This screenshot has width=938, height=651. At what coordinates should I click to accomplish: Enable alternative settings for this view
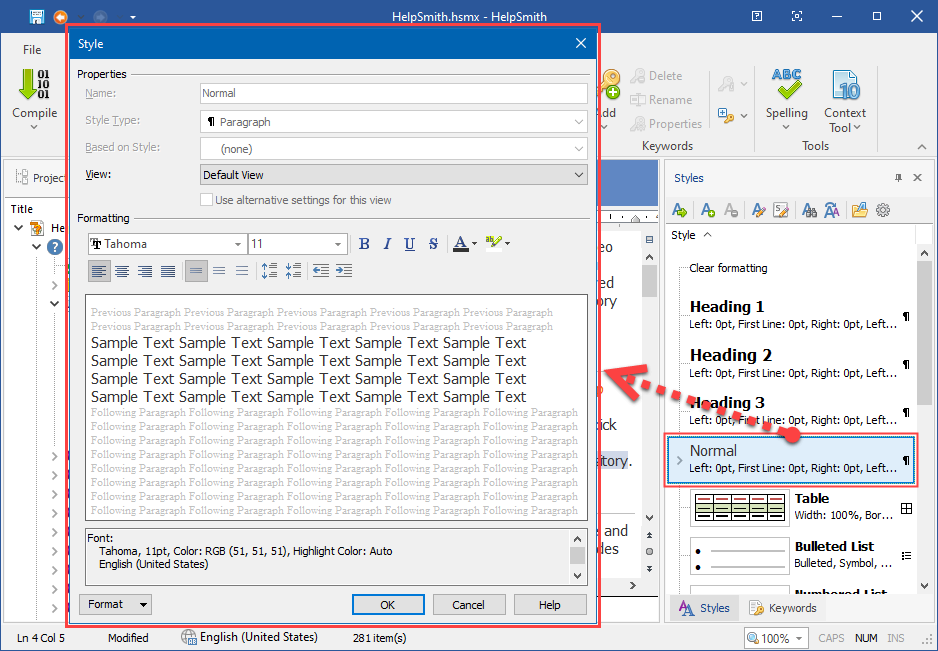coord(206,200)
